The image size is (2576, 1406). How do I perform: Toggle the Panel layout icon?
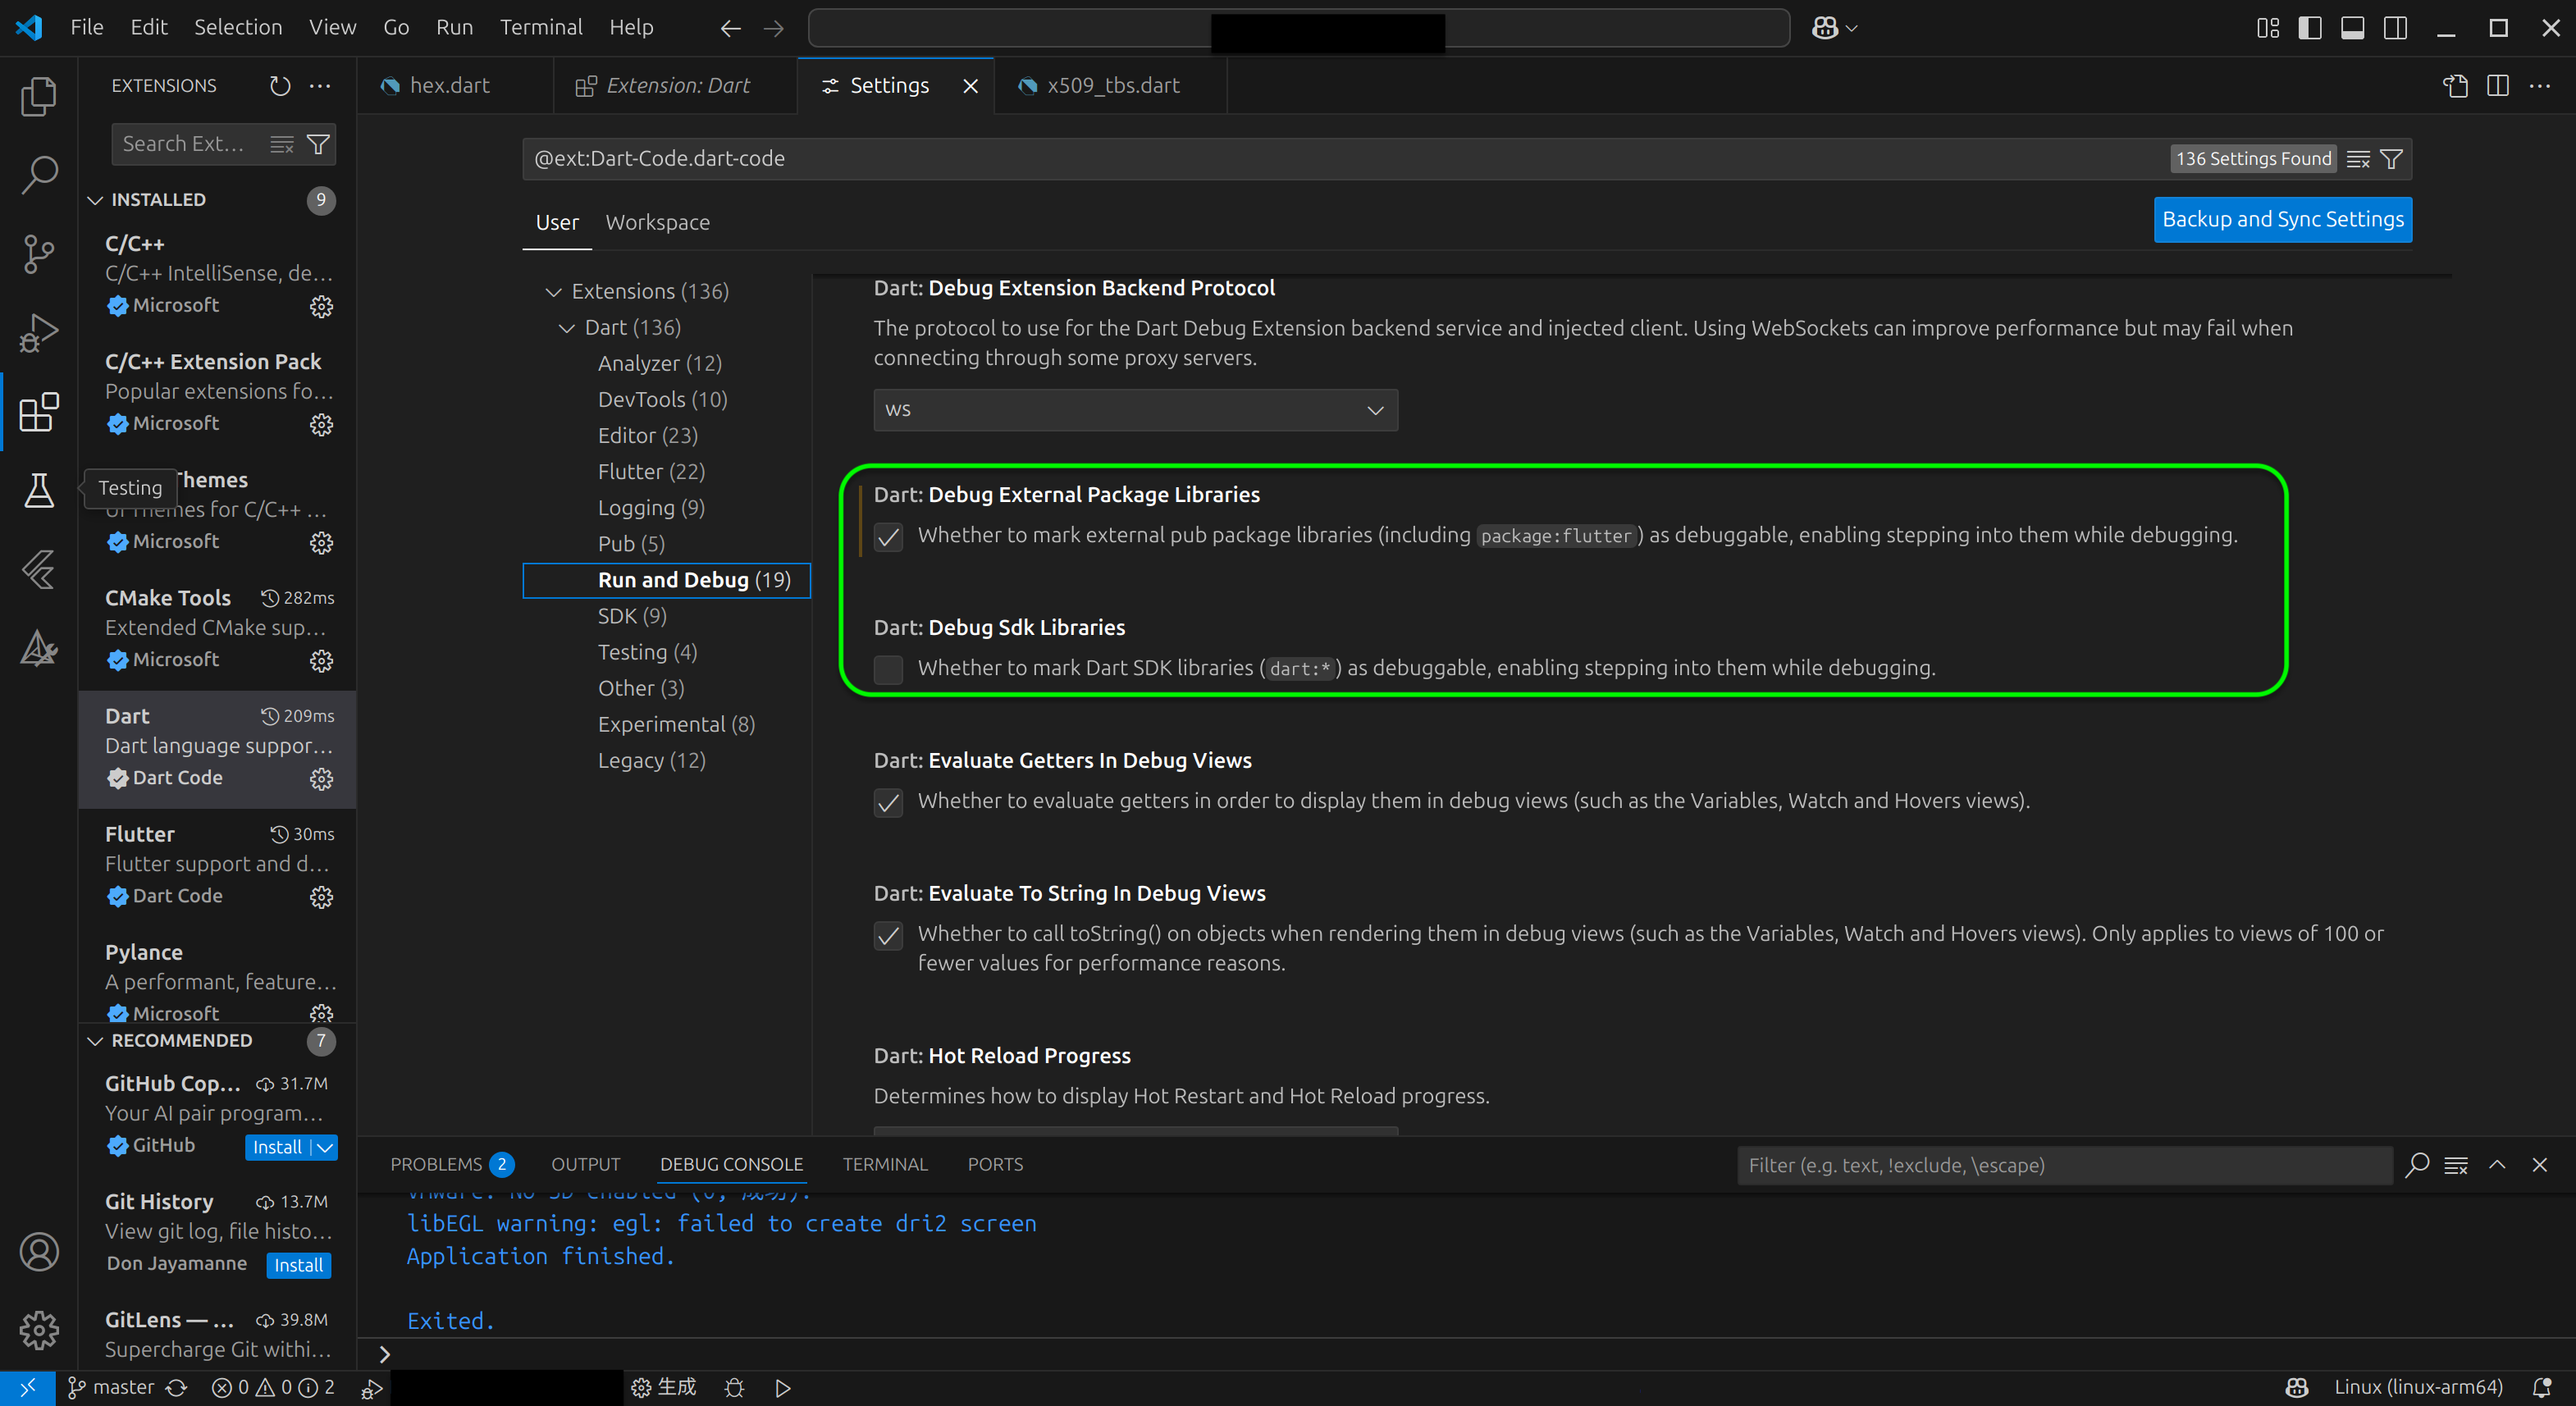coord(2353,28)
